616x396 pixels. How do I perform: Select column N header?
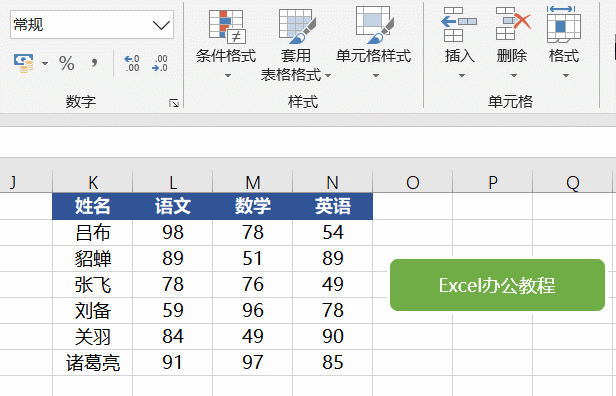click(333, 182)
